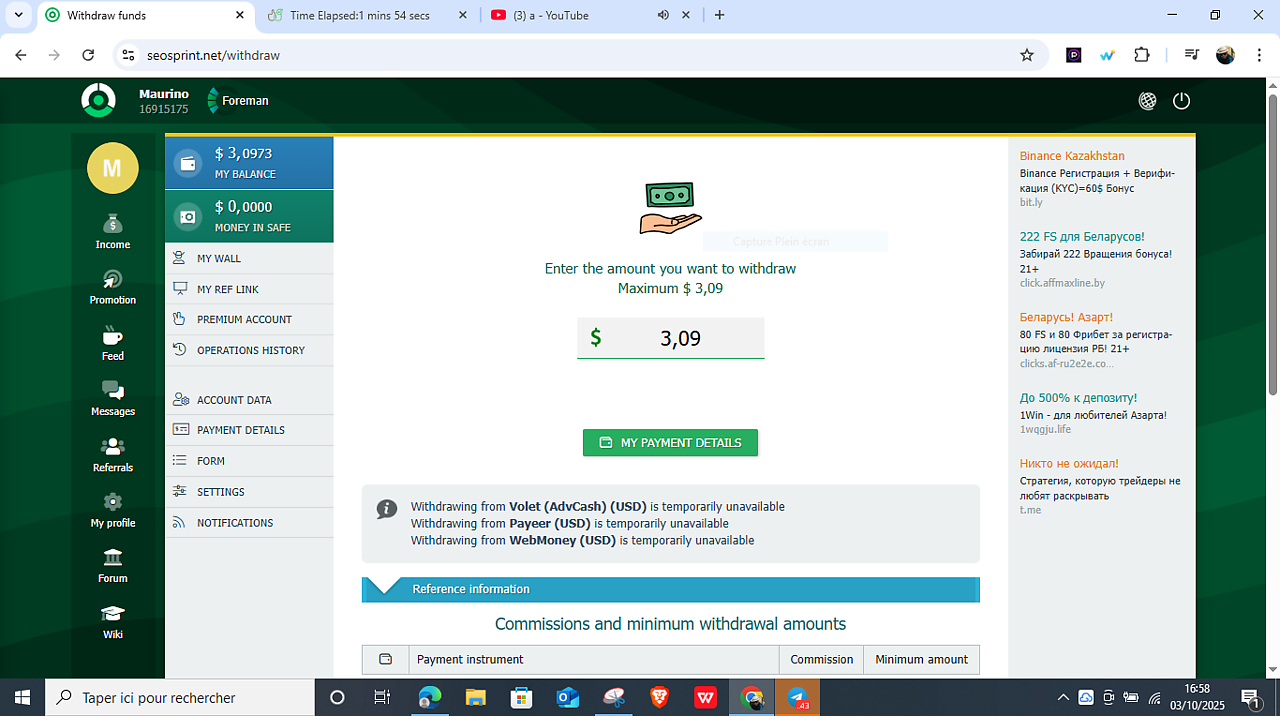Click the power logout icon

[x=1181, y=101]
